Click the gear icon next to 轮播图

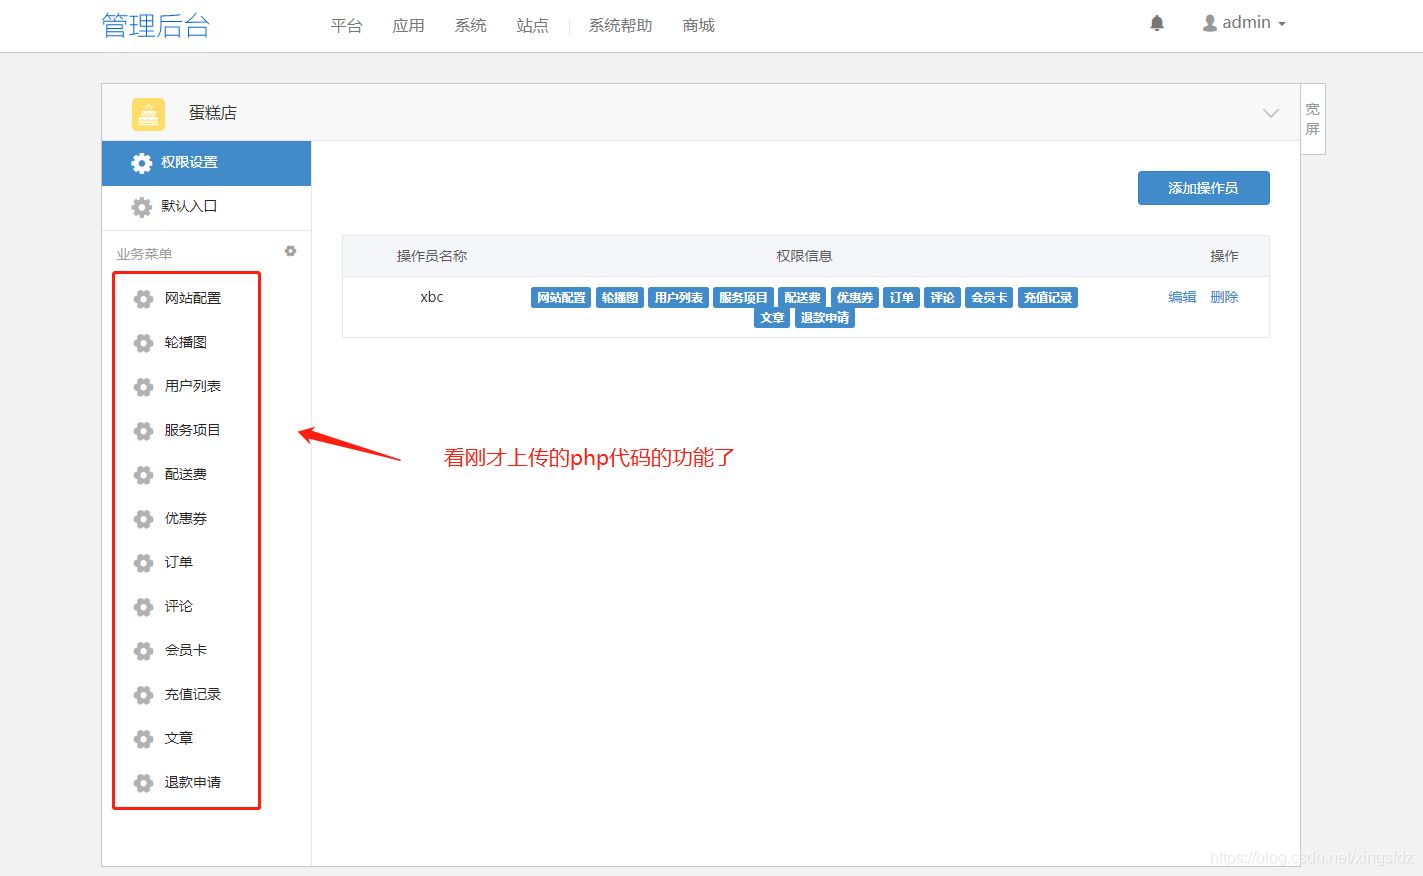coord(143,343)
